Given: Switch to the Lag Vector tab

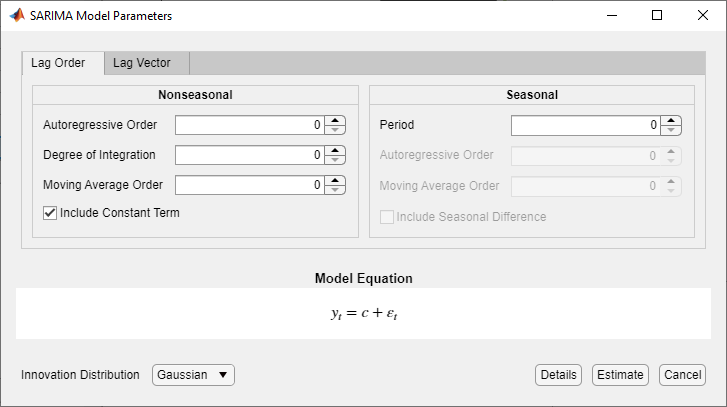Looking at the screenshot, I should coord(141,63).
